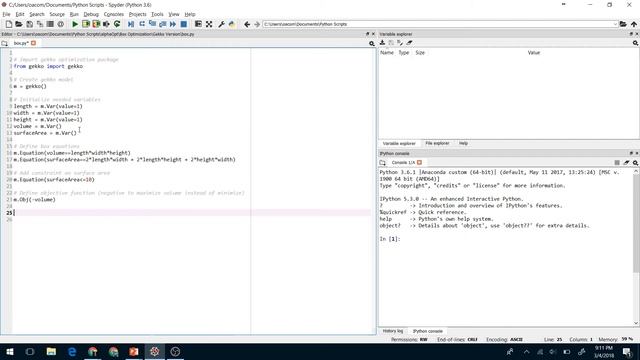Open the Tools menu

pyautogui.click(x=157, y=14)
